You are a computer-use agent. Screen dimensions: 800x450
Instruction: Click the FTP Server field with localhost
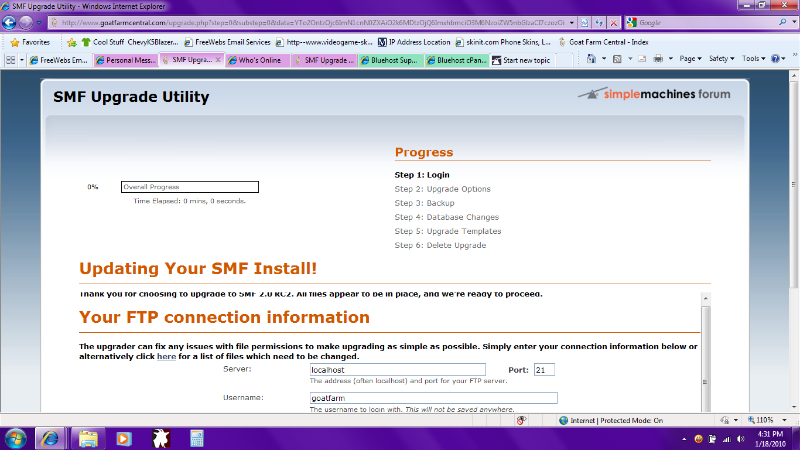[397, 369]
